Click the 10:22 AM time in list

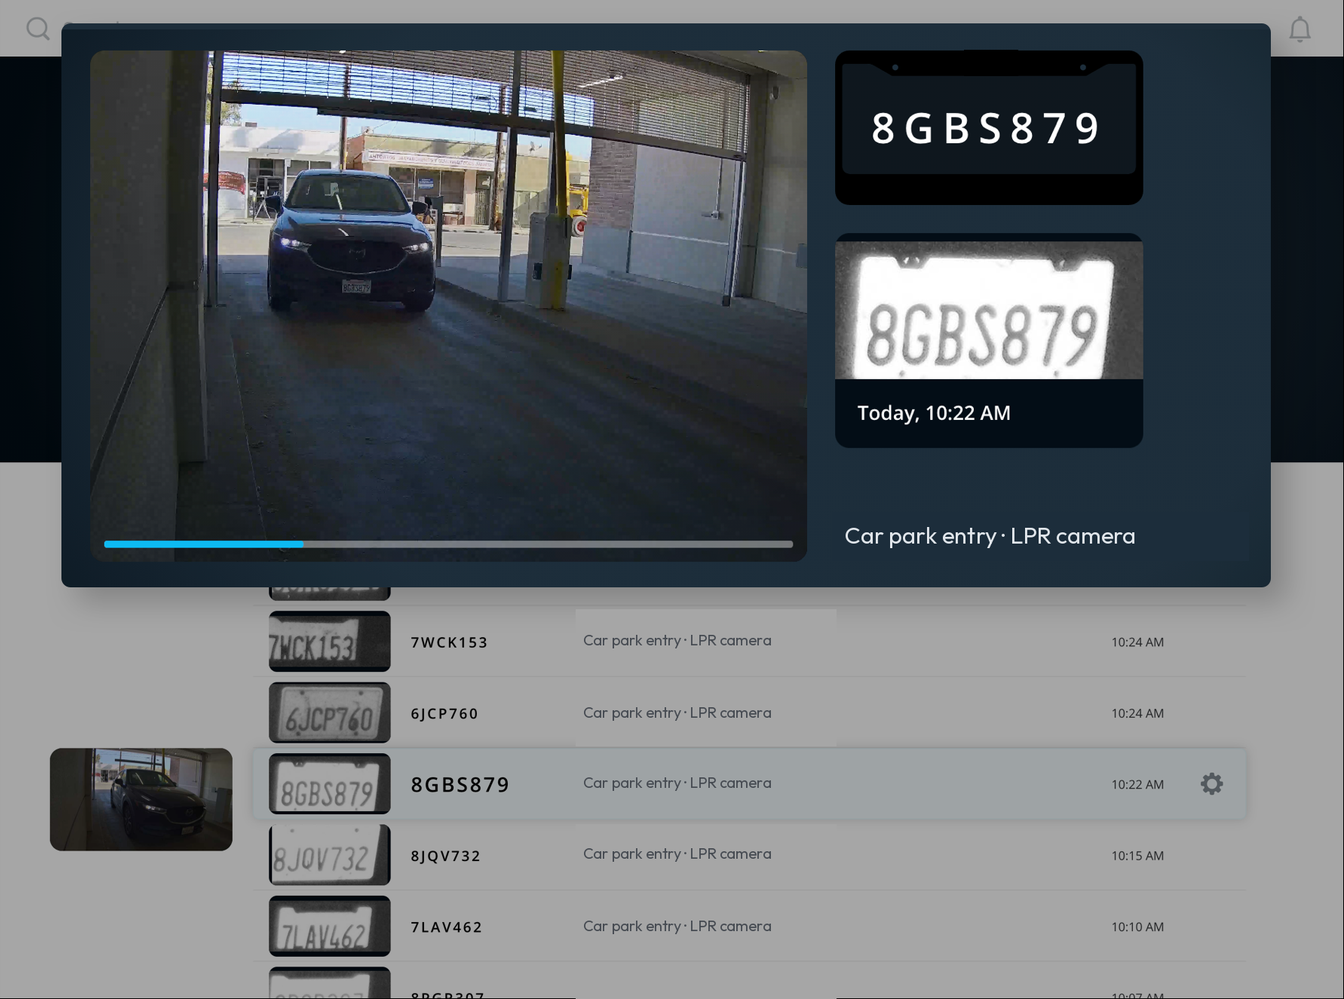[1137, 784]
